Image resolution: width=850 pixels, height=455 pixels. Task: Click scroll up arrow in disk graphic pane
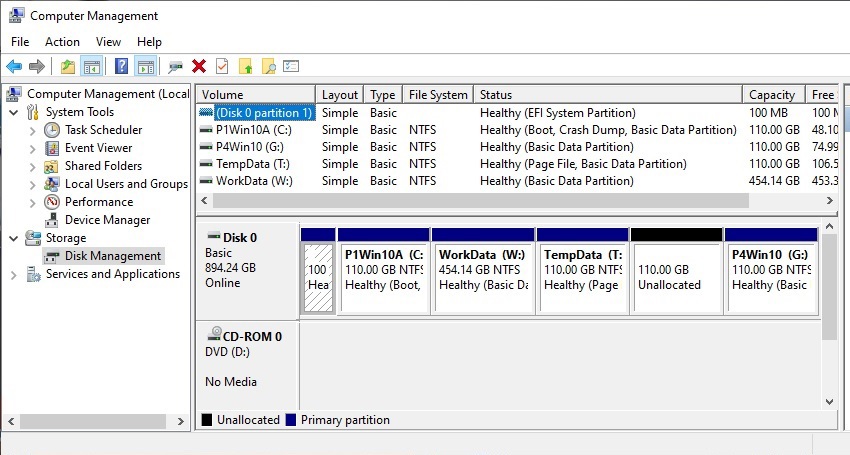point(829,226)
